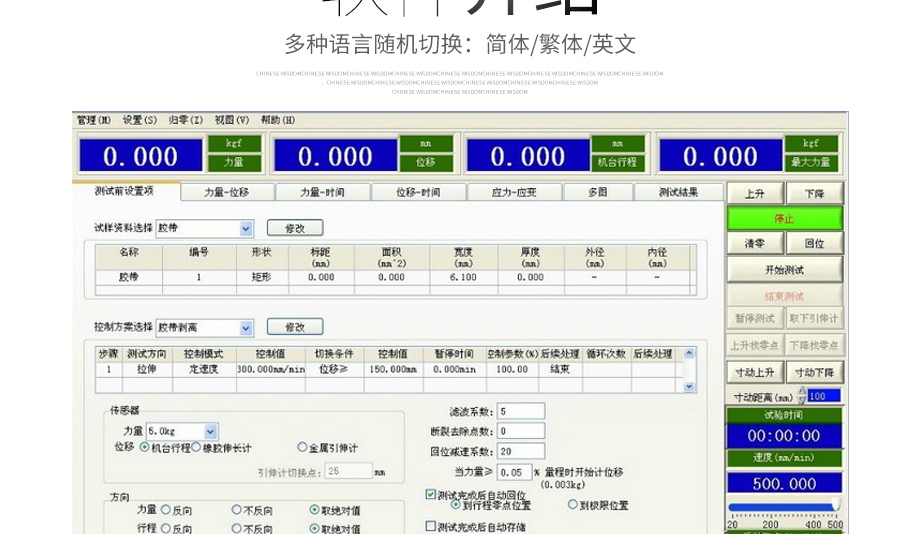Click the control table scrollbar down arrow

pyautogui.click(x=689, y=386)
